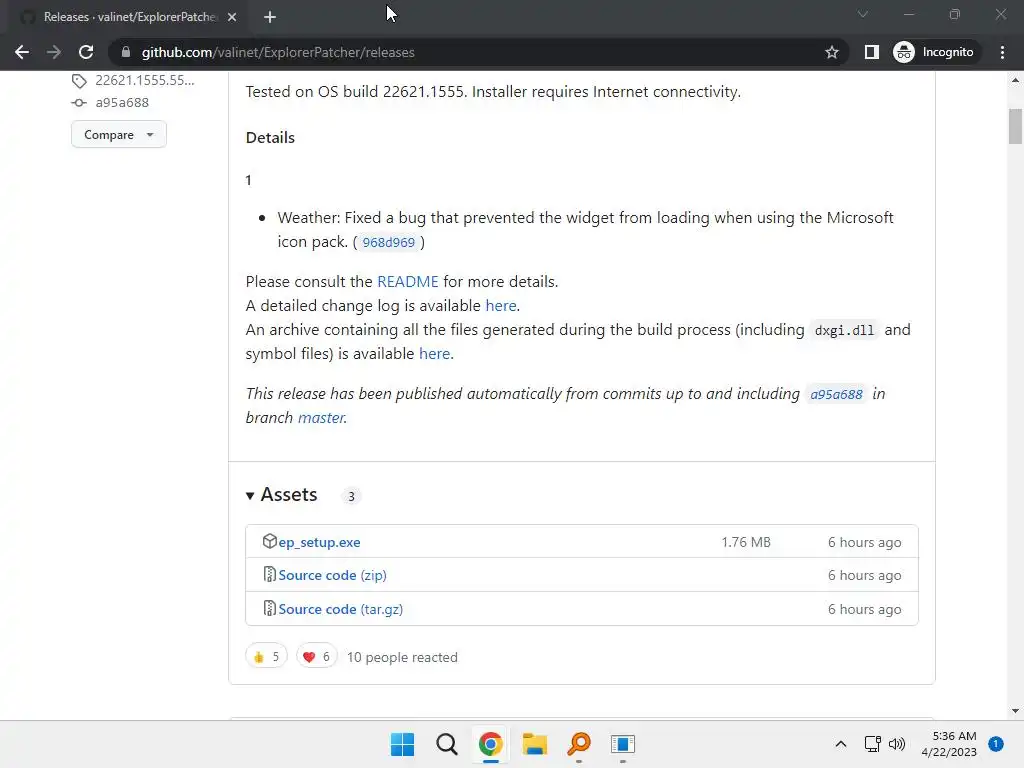Viewport: 1024px width, 768px height.
Task: Open the Compare dropdown
Action: click(118, 135)
